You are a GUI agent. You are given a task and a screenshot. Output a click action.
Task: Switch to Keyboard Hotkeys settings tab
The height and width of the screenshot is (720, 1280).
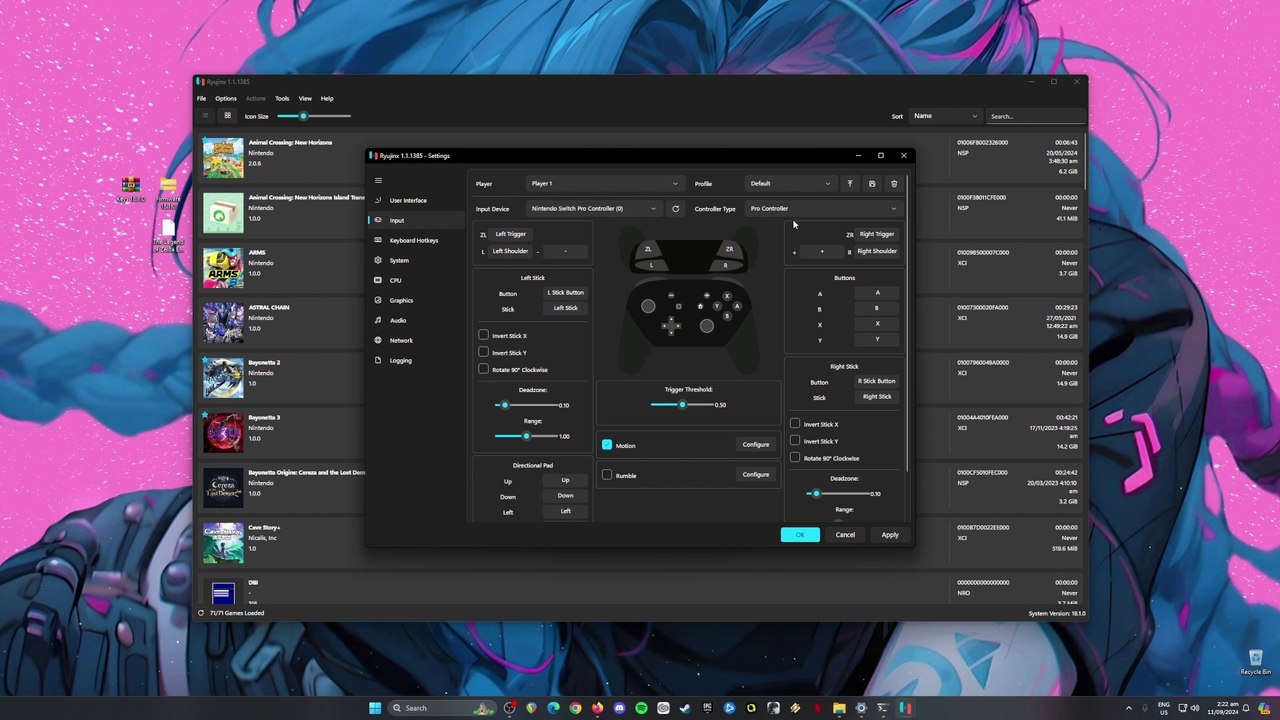click(416, 240)
